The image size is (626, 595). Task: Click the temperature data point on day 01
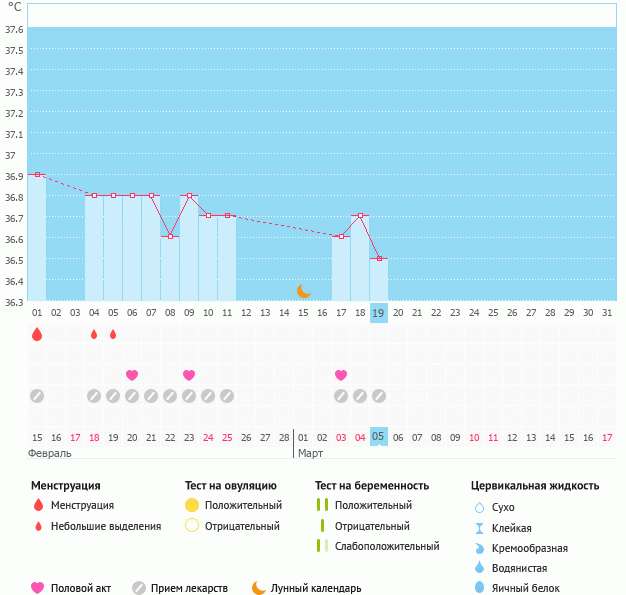(x=37, y=175)
